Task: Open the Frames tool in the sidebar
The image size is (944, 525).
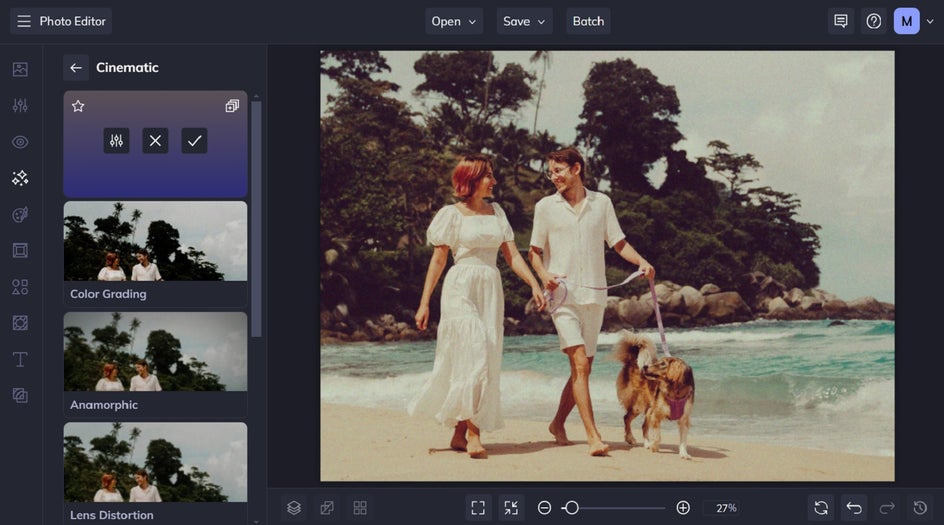Action: point(20,250)
